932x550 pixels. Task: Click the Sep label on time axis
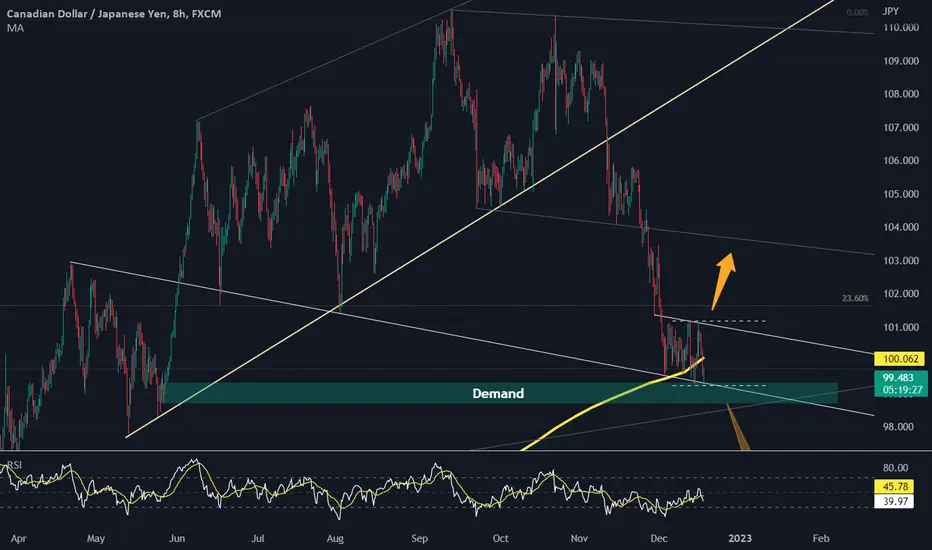[x=420, y=539]
